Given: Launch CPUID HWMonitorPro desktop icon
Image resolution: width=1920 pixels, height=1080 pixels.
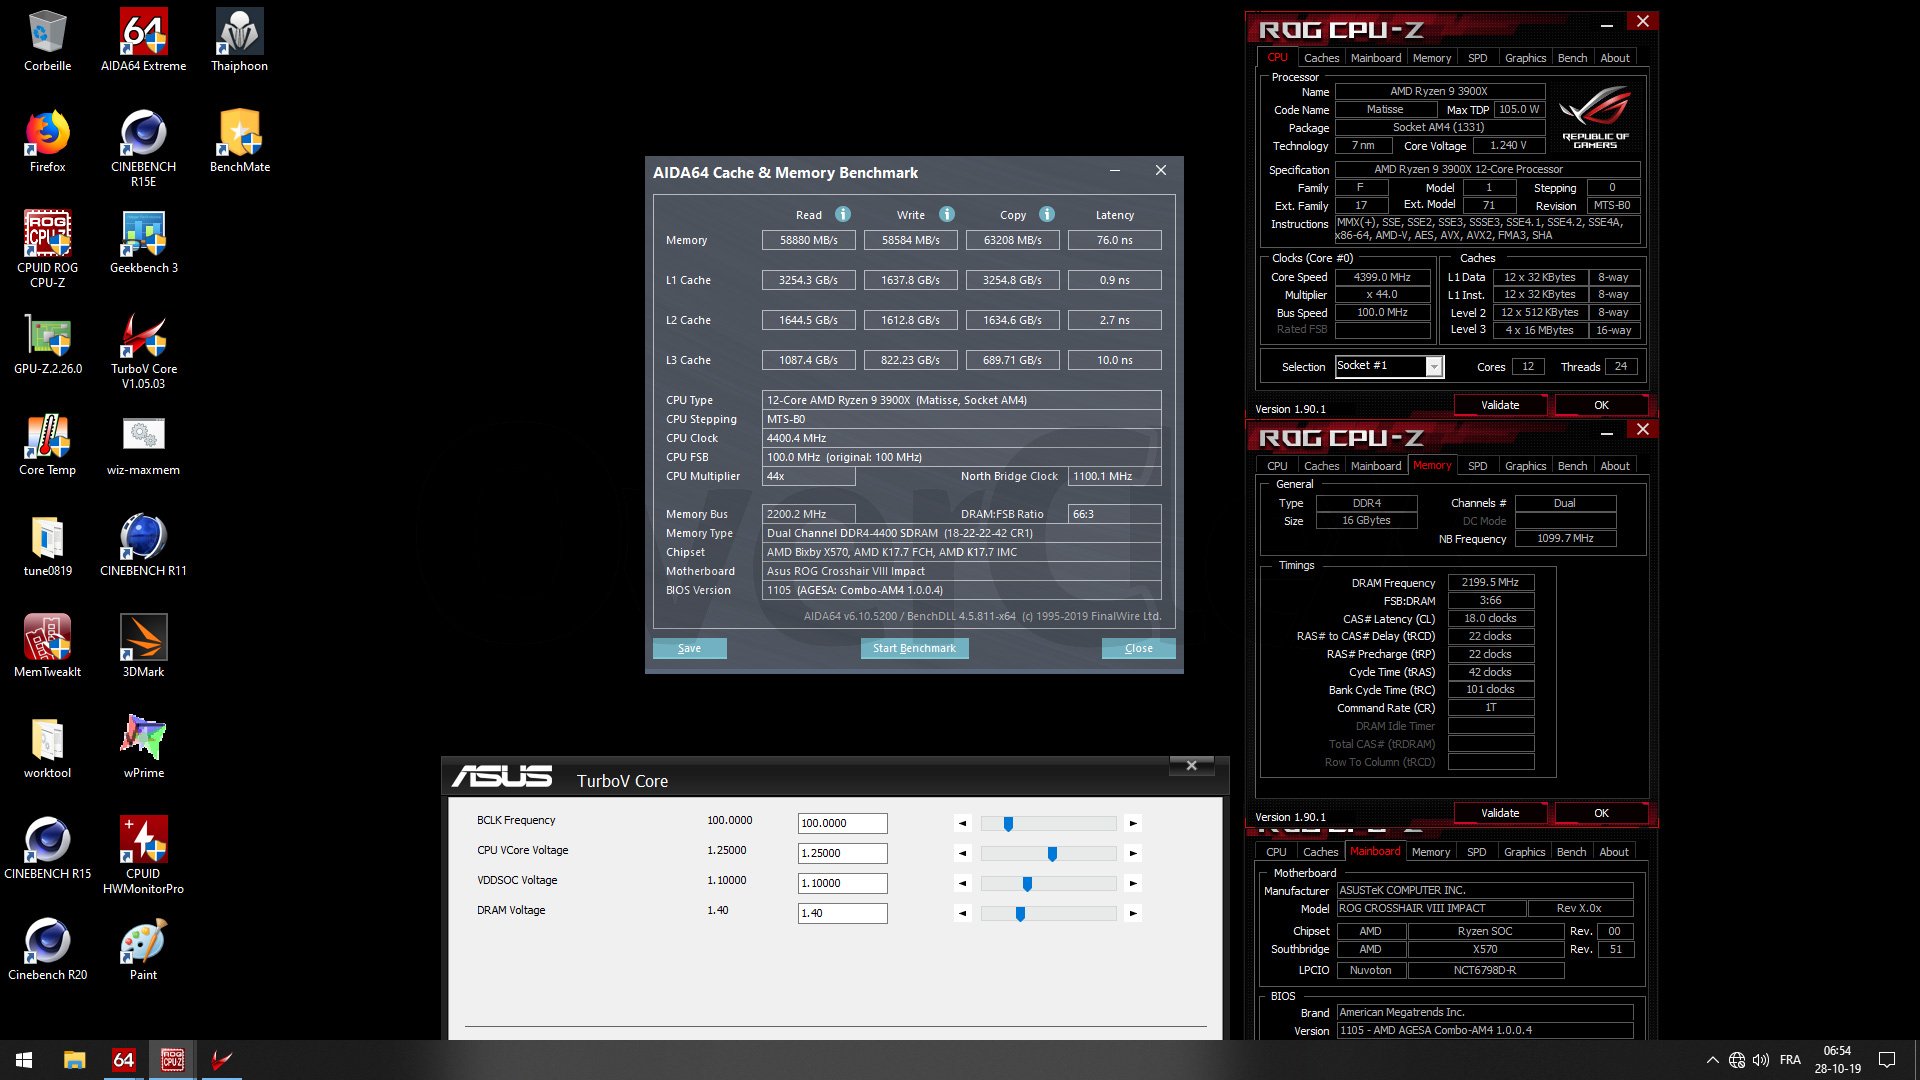Looking at the screenshot, I should coord(143,855).
